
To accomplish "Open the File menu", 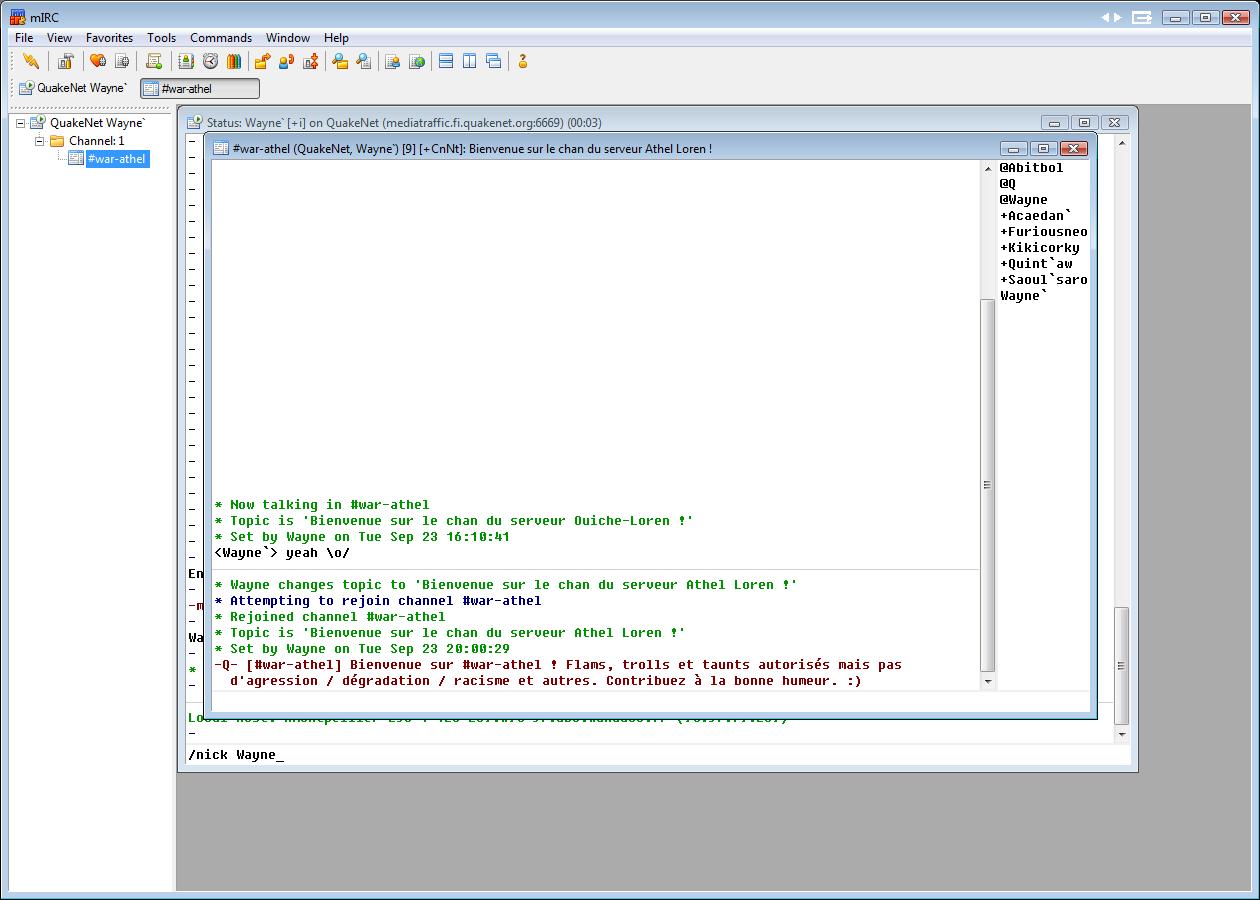I will click(24, 38).
